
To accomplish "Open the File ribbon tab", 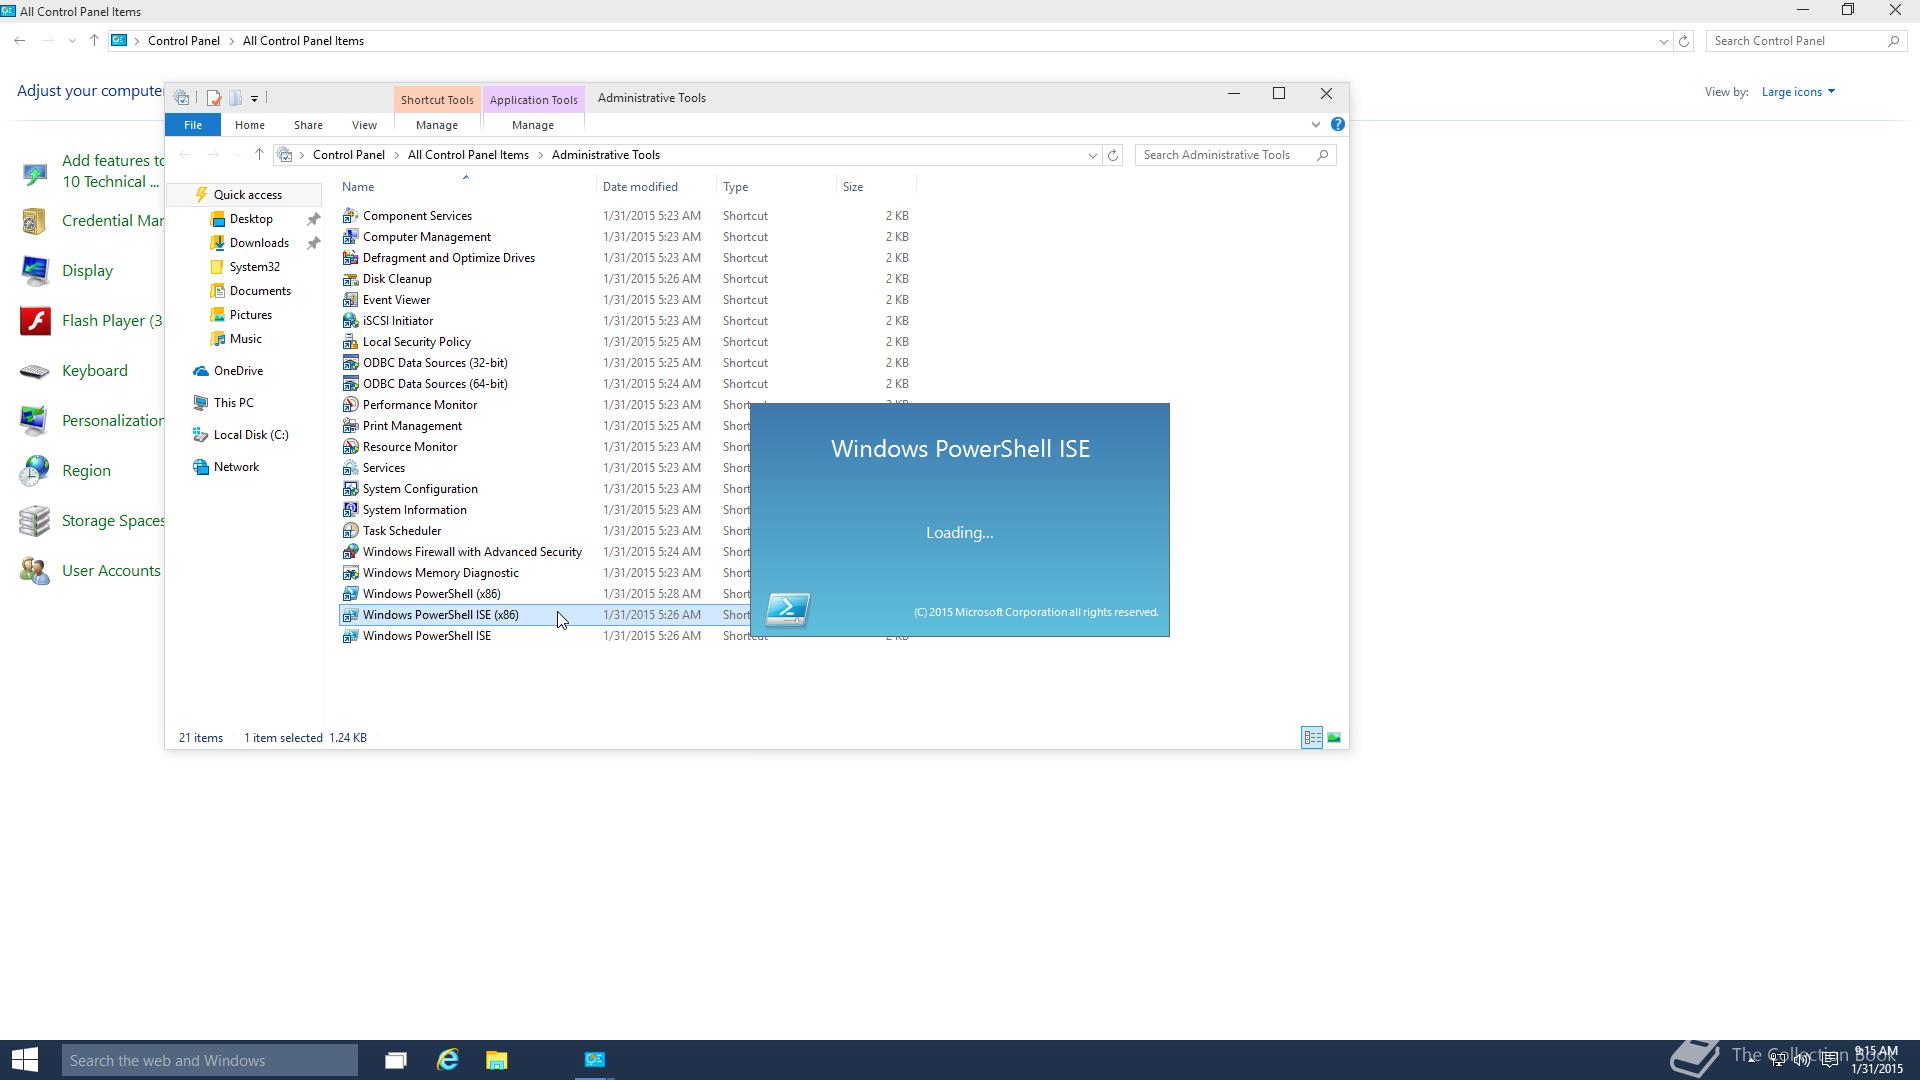I will click(x=193, y=125).
